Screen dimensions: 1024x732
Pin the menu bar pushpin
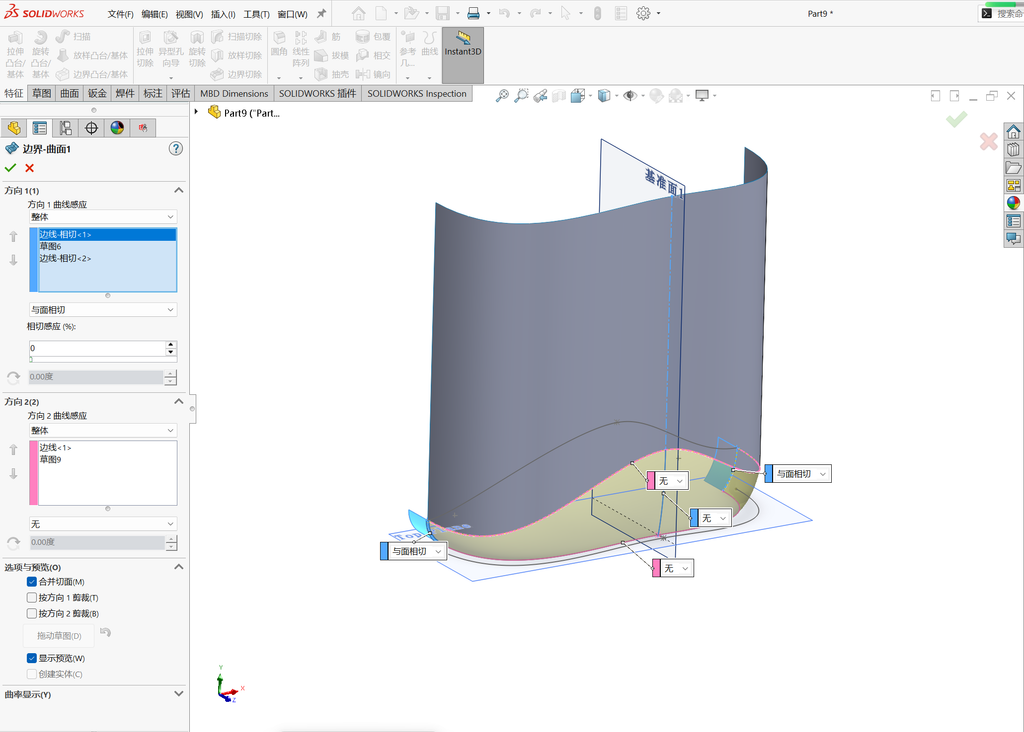[x=321, y=13]
